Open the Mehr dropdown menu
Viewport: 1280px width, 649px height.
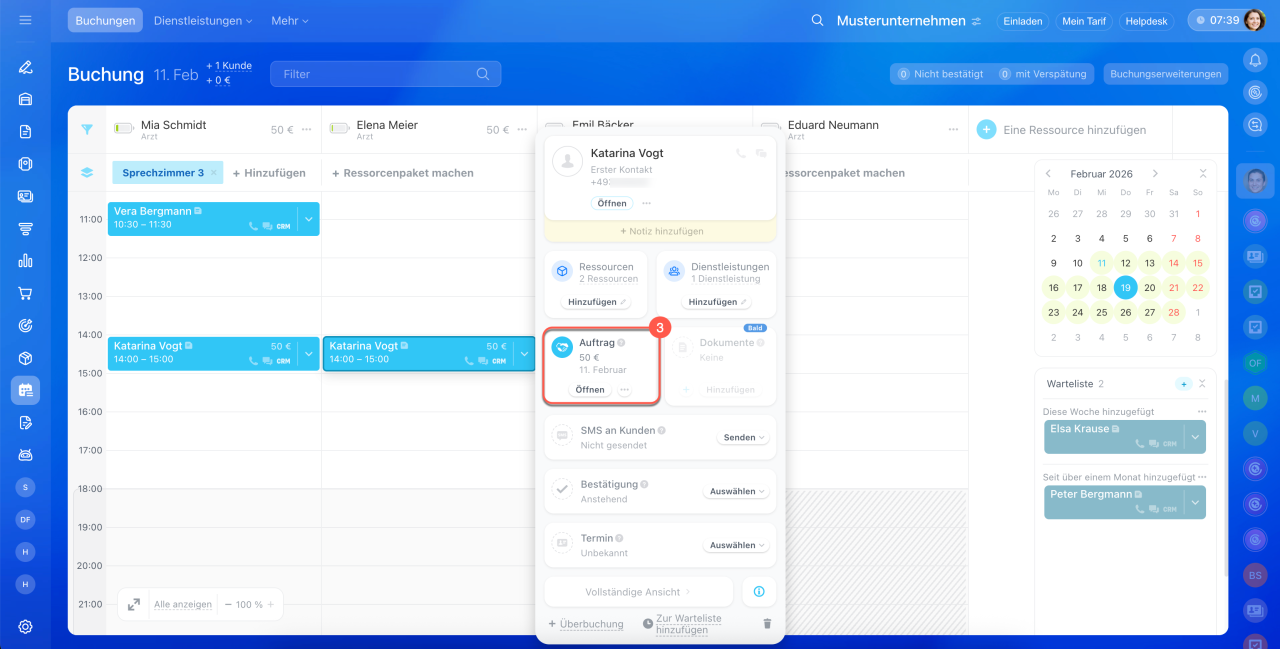[290, 21]
